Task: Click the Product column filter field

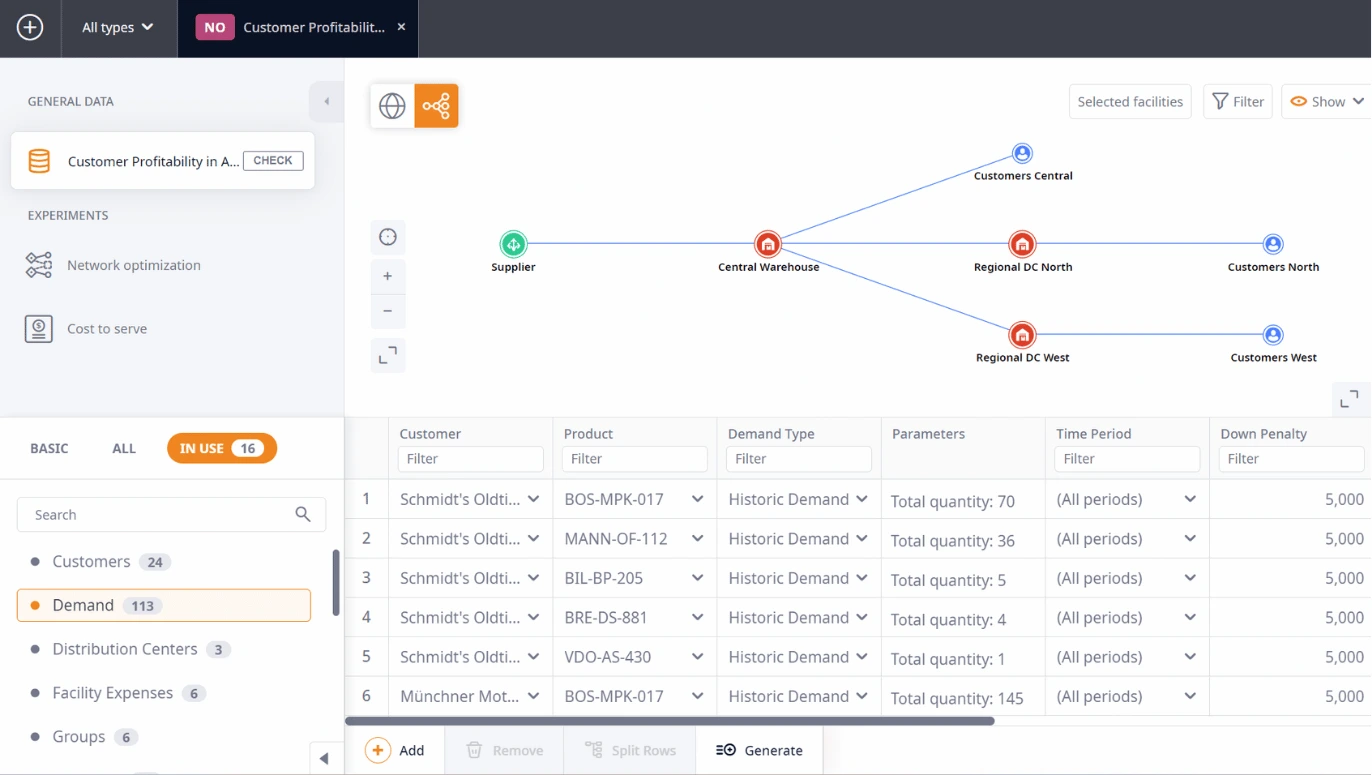Action: [x=634, y=459]
